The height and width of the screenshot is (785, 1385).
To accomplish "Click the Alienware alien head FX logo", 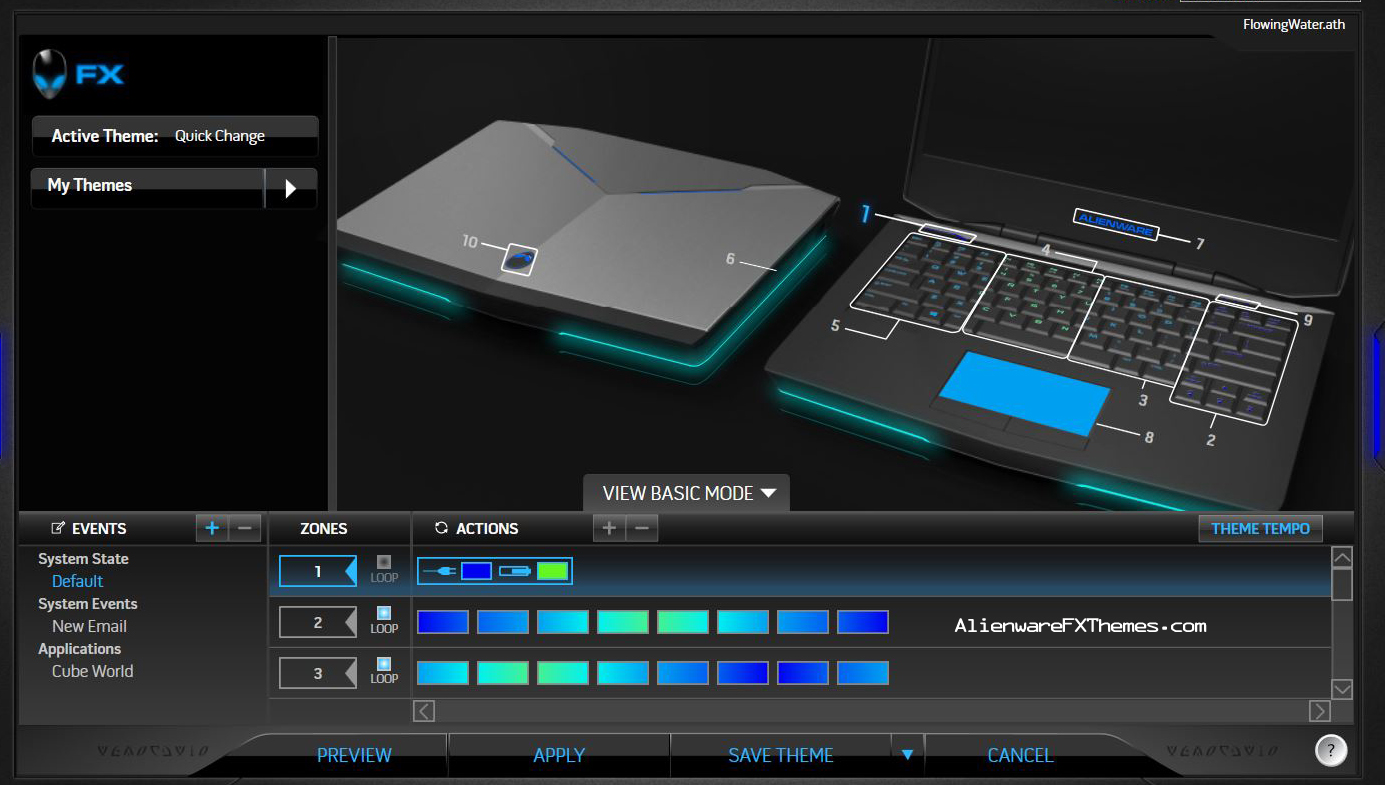I will coord(78,74).
